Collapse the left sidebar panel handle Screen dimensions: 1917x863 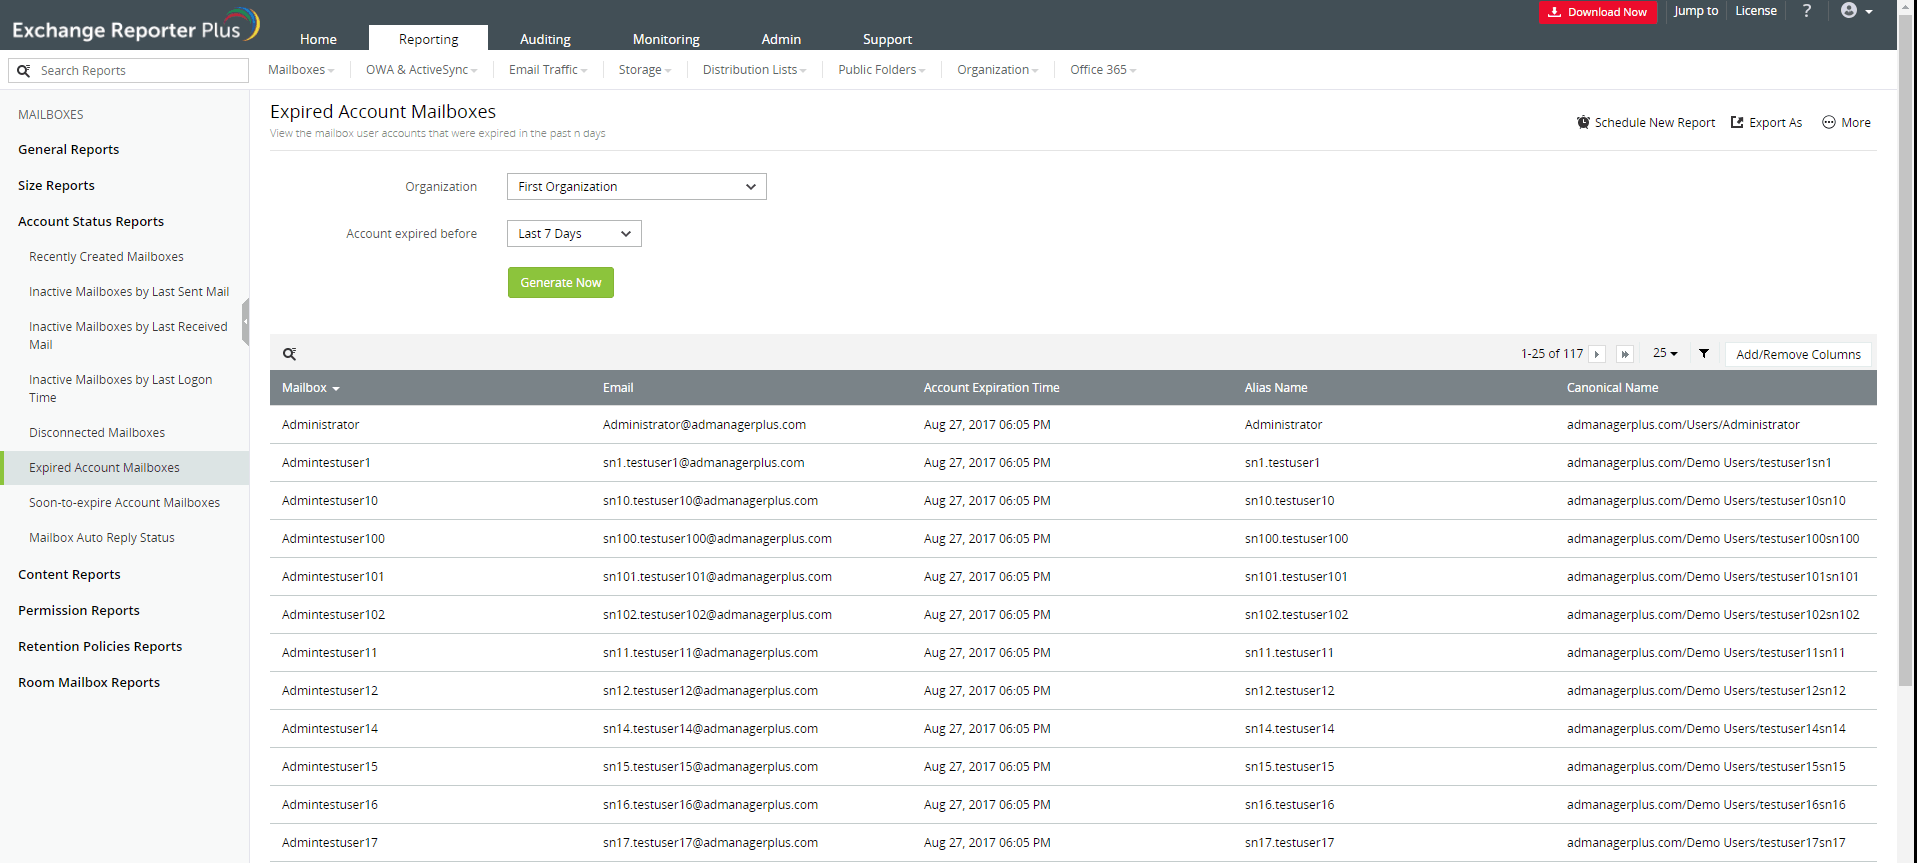245,322
